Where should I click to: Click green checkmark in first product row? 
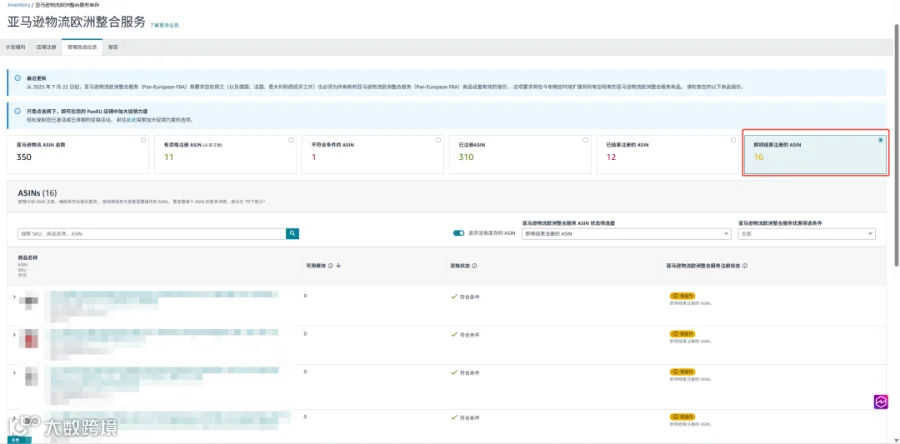[454, 296]
